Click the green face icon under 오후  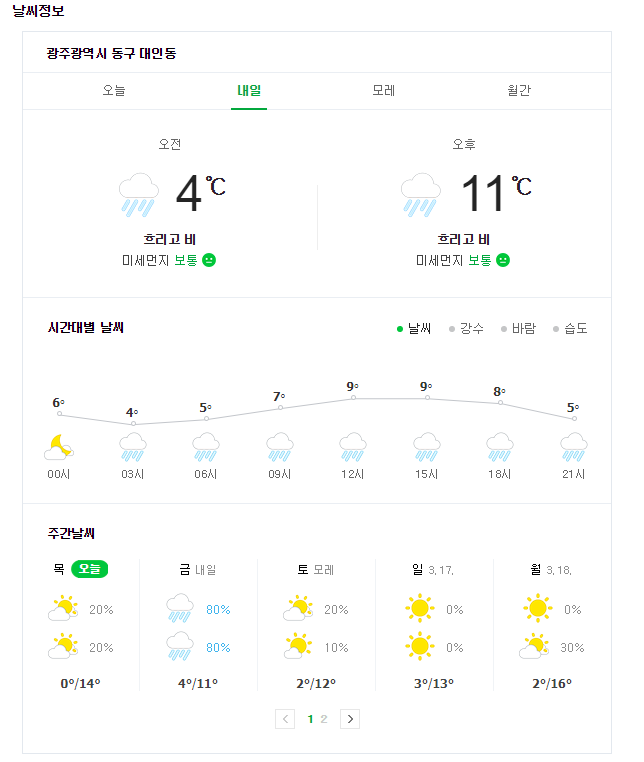[503, 260]
